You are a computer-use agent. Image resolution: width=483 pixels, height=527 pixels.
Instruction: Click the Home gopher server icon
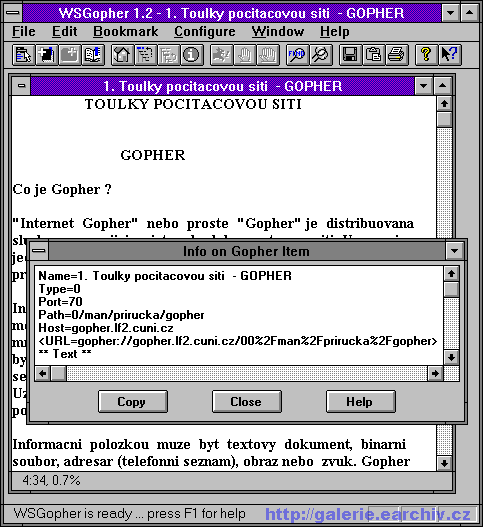click(x=122, y=55)
